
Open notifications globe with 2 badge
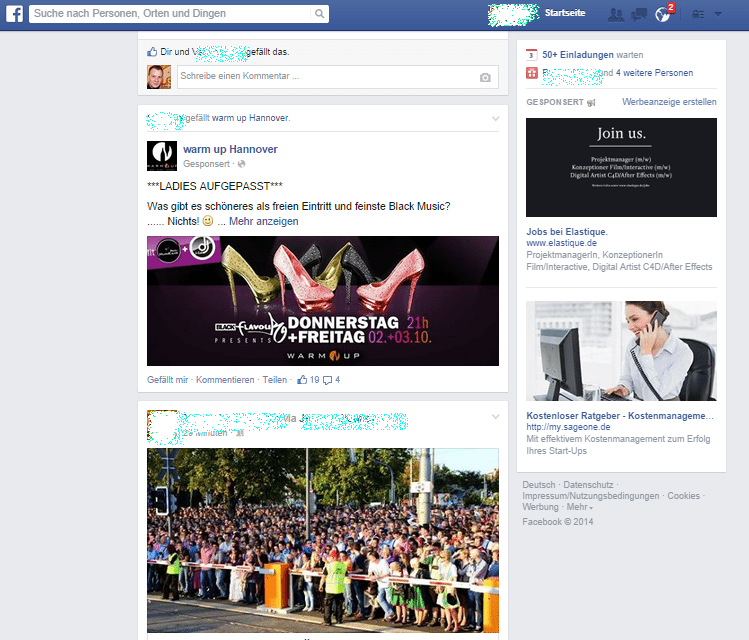coord(661,14)
